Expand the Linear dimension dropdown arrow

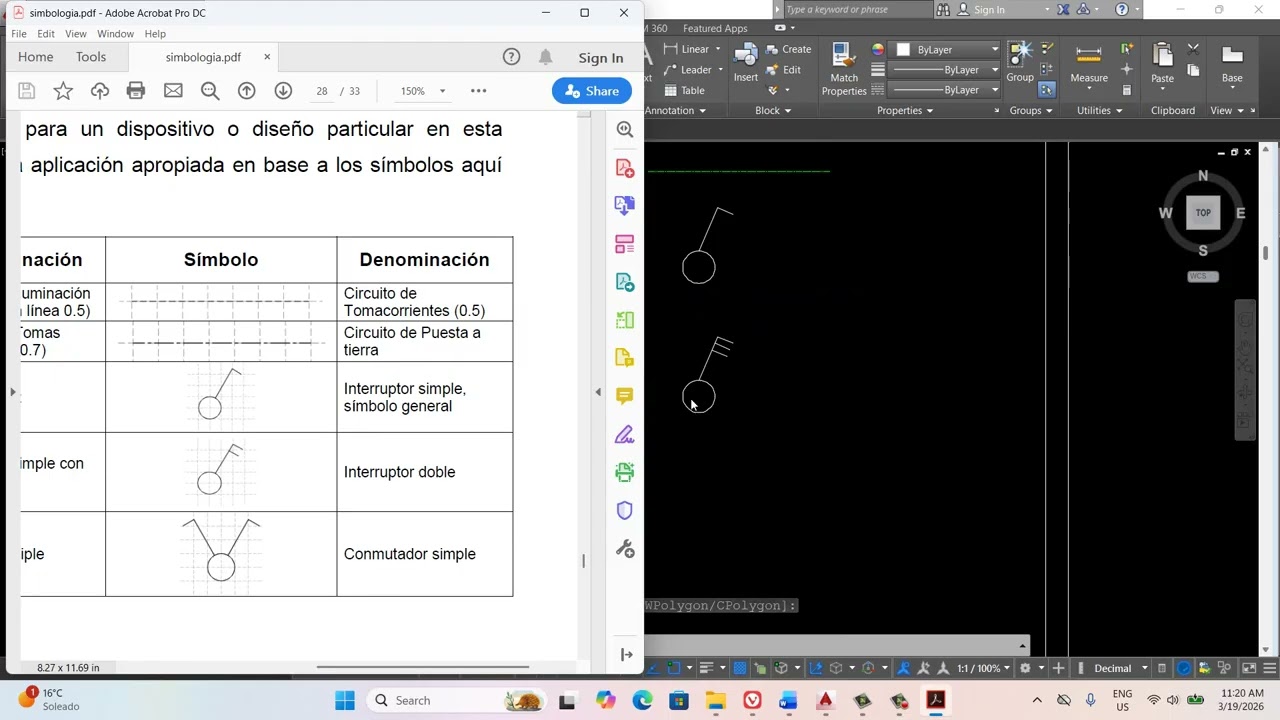(x=719, y=49)
